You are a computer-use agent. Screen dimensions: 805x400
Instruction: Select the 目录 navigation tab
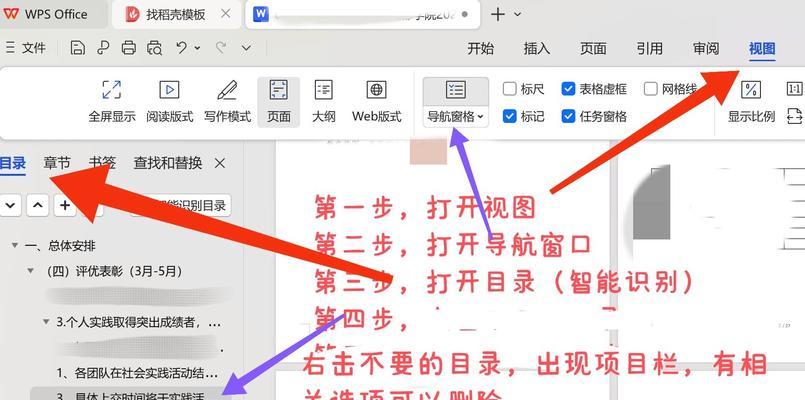[x=12, y=163]
